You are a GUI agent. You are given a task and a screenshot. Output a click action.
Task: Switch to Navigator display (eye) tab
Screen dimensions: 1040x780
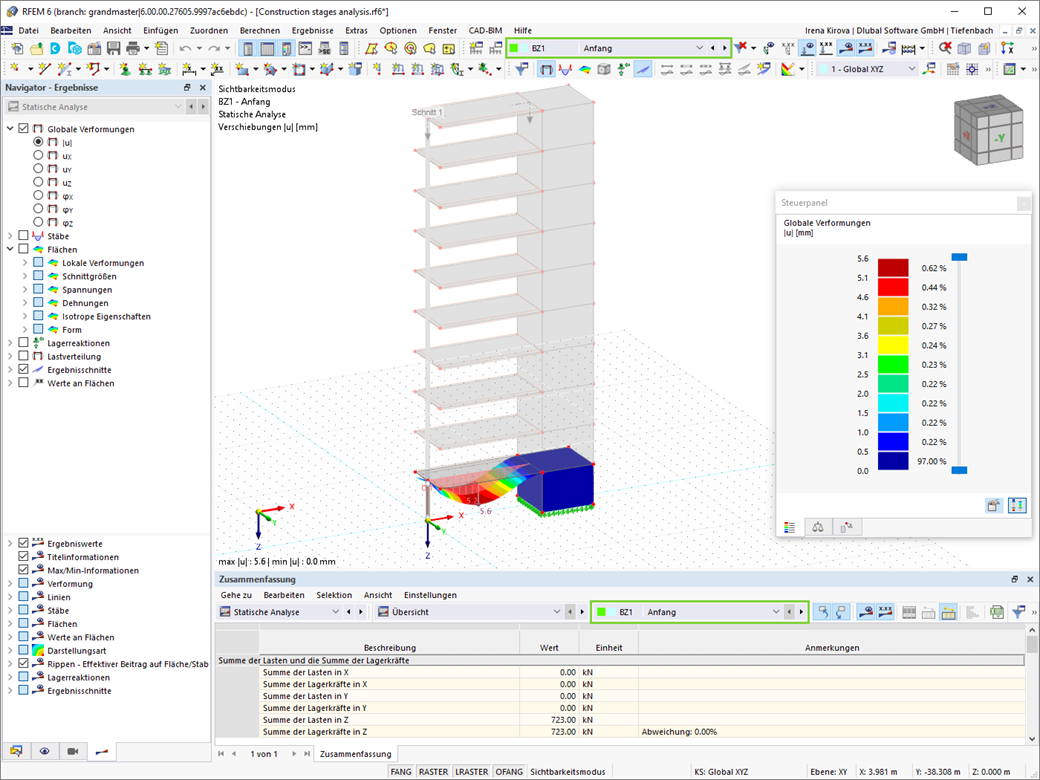coord(44,751)
